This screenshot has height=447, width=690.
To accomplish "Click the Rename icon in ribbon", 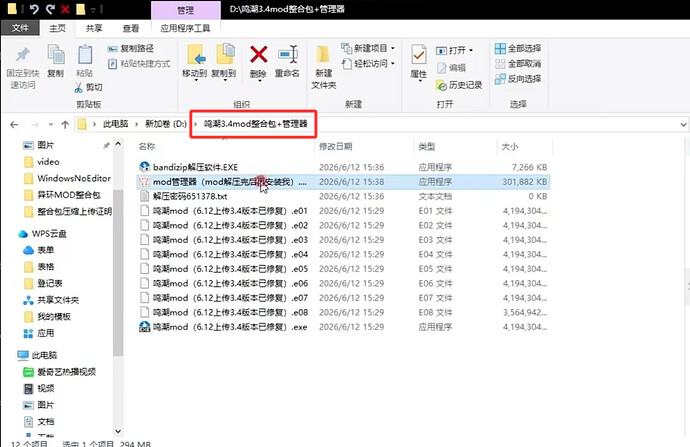I will [x=288, y=55].
